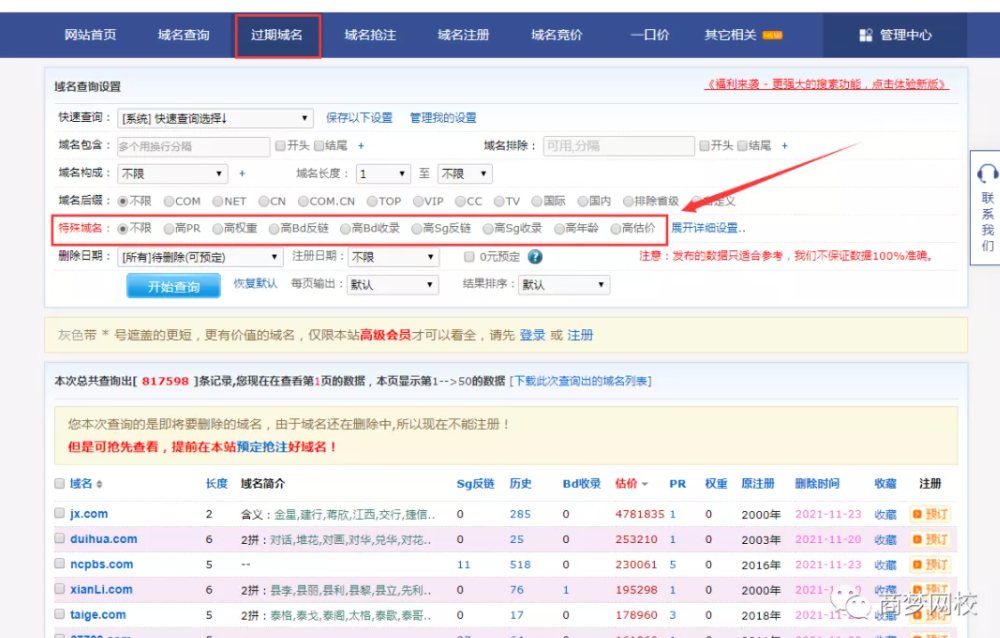Click the help question mark beside 0元预定

pyautogui.click(x=535, y=256)
